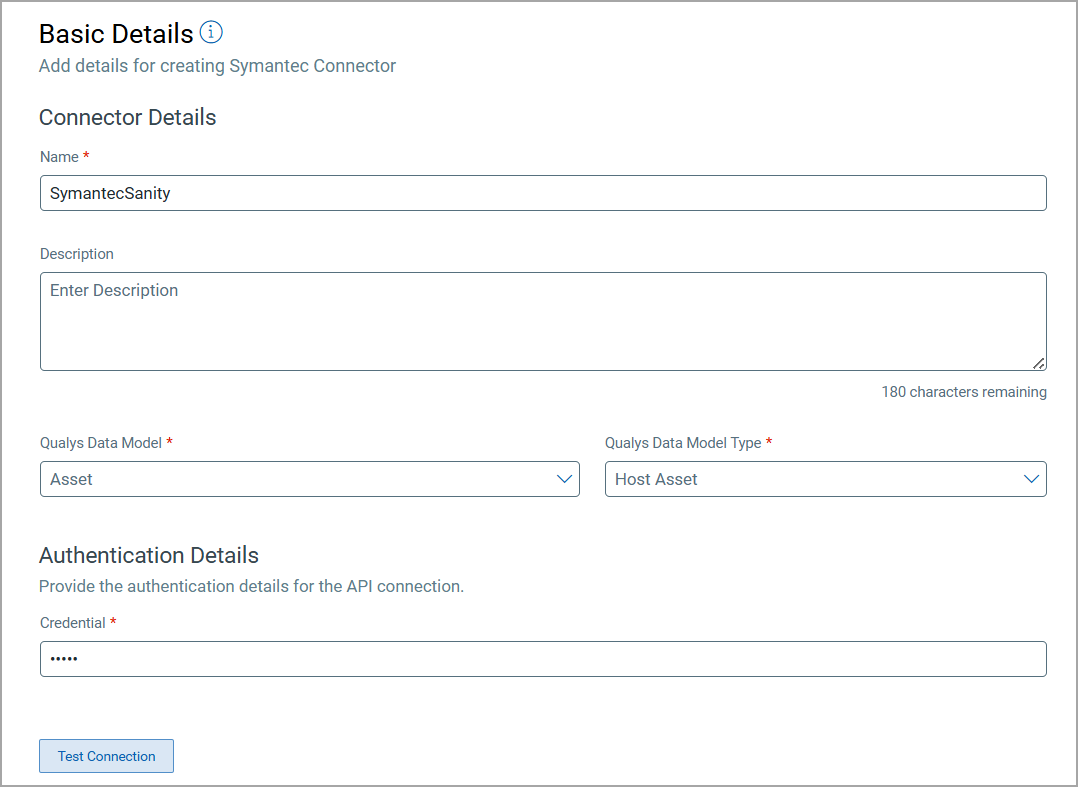Focus the Enter Description text area
Image resolution: width=1078 pixels, height=787 pixels.
(543, 321)
